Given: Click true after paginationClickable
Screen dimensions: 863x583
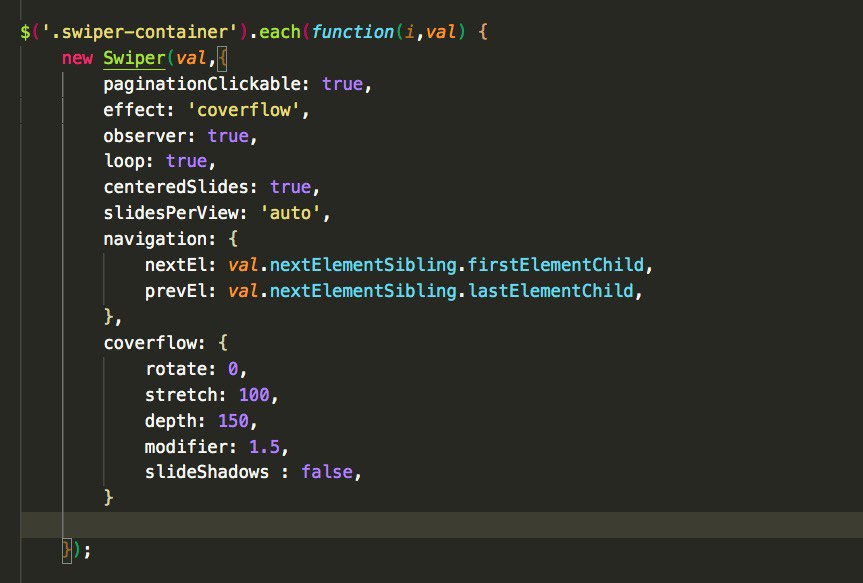Looking at the screenshot, I should click(342, 84).
